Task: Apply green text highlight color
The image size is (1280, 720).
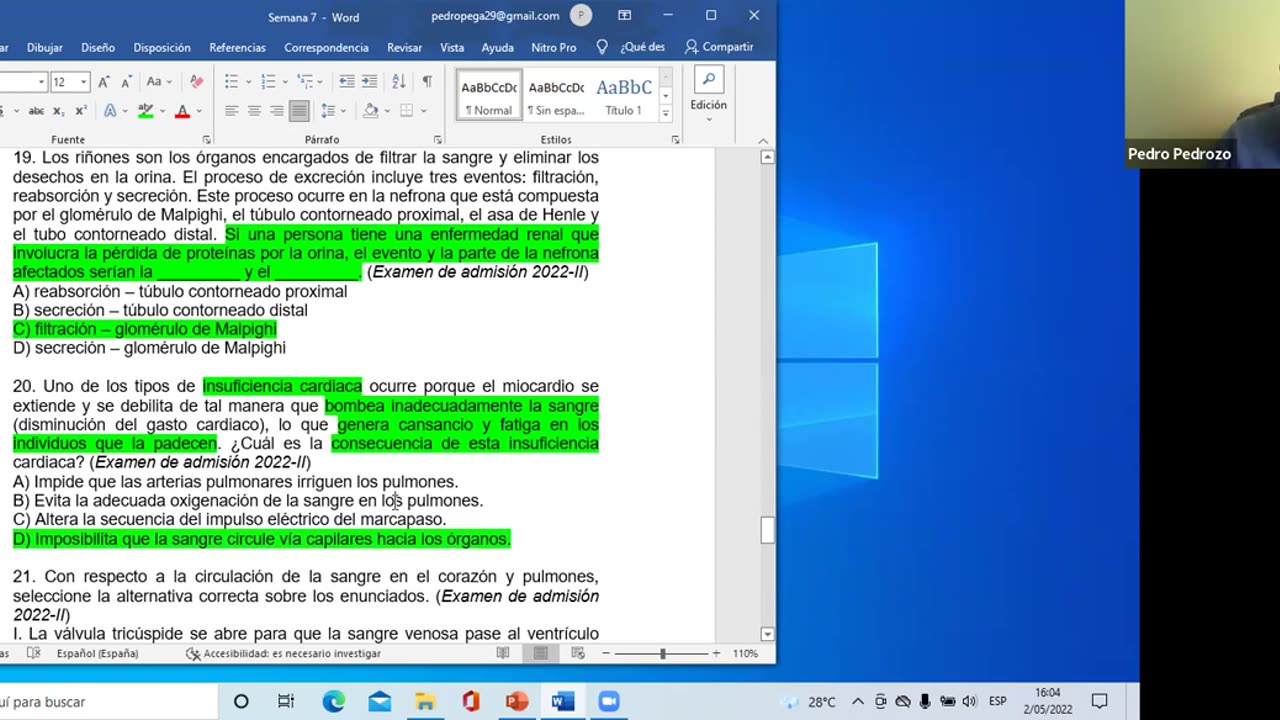Action: (x=146, y=111)
